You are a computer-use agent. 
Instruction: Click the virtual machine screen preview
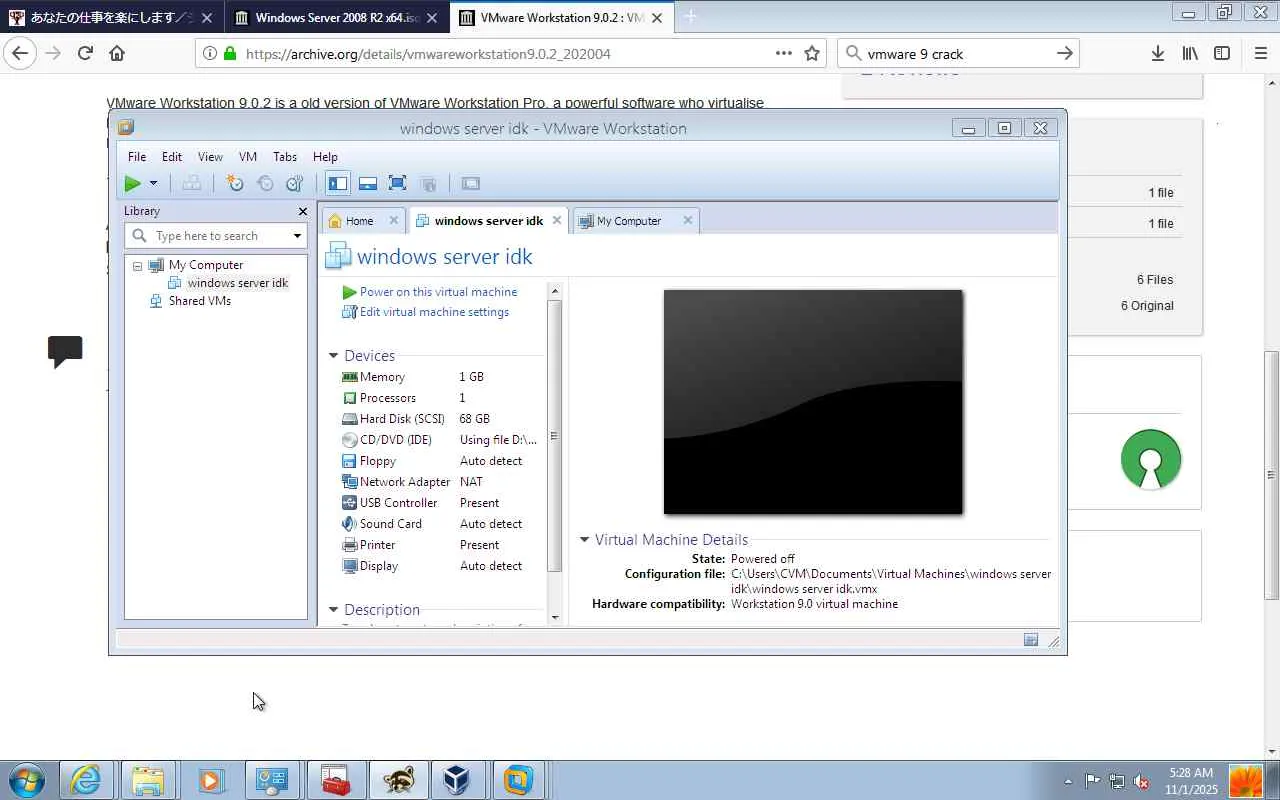tap(813, 402)
